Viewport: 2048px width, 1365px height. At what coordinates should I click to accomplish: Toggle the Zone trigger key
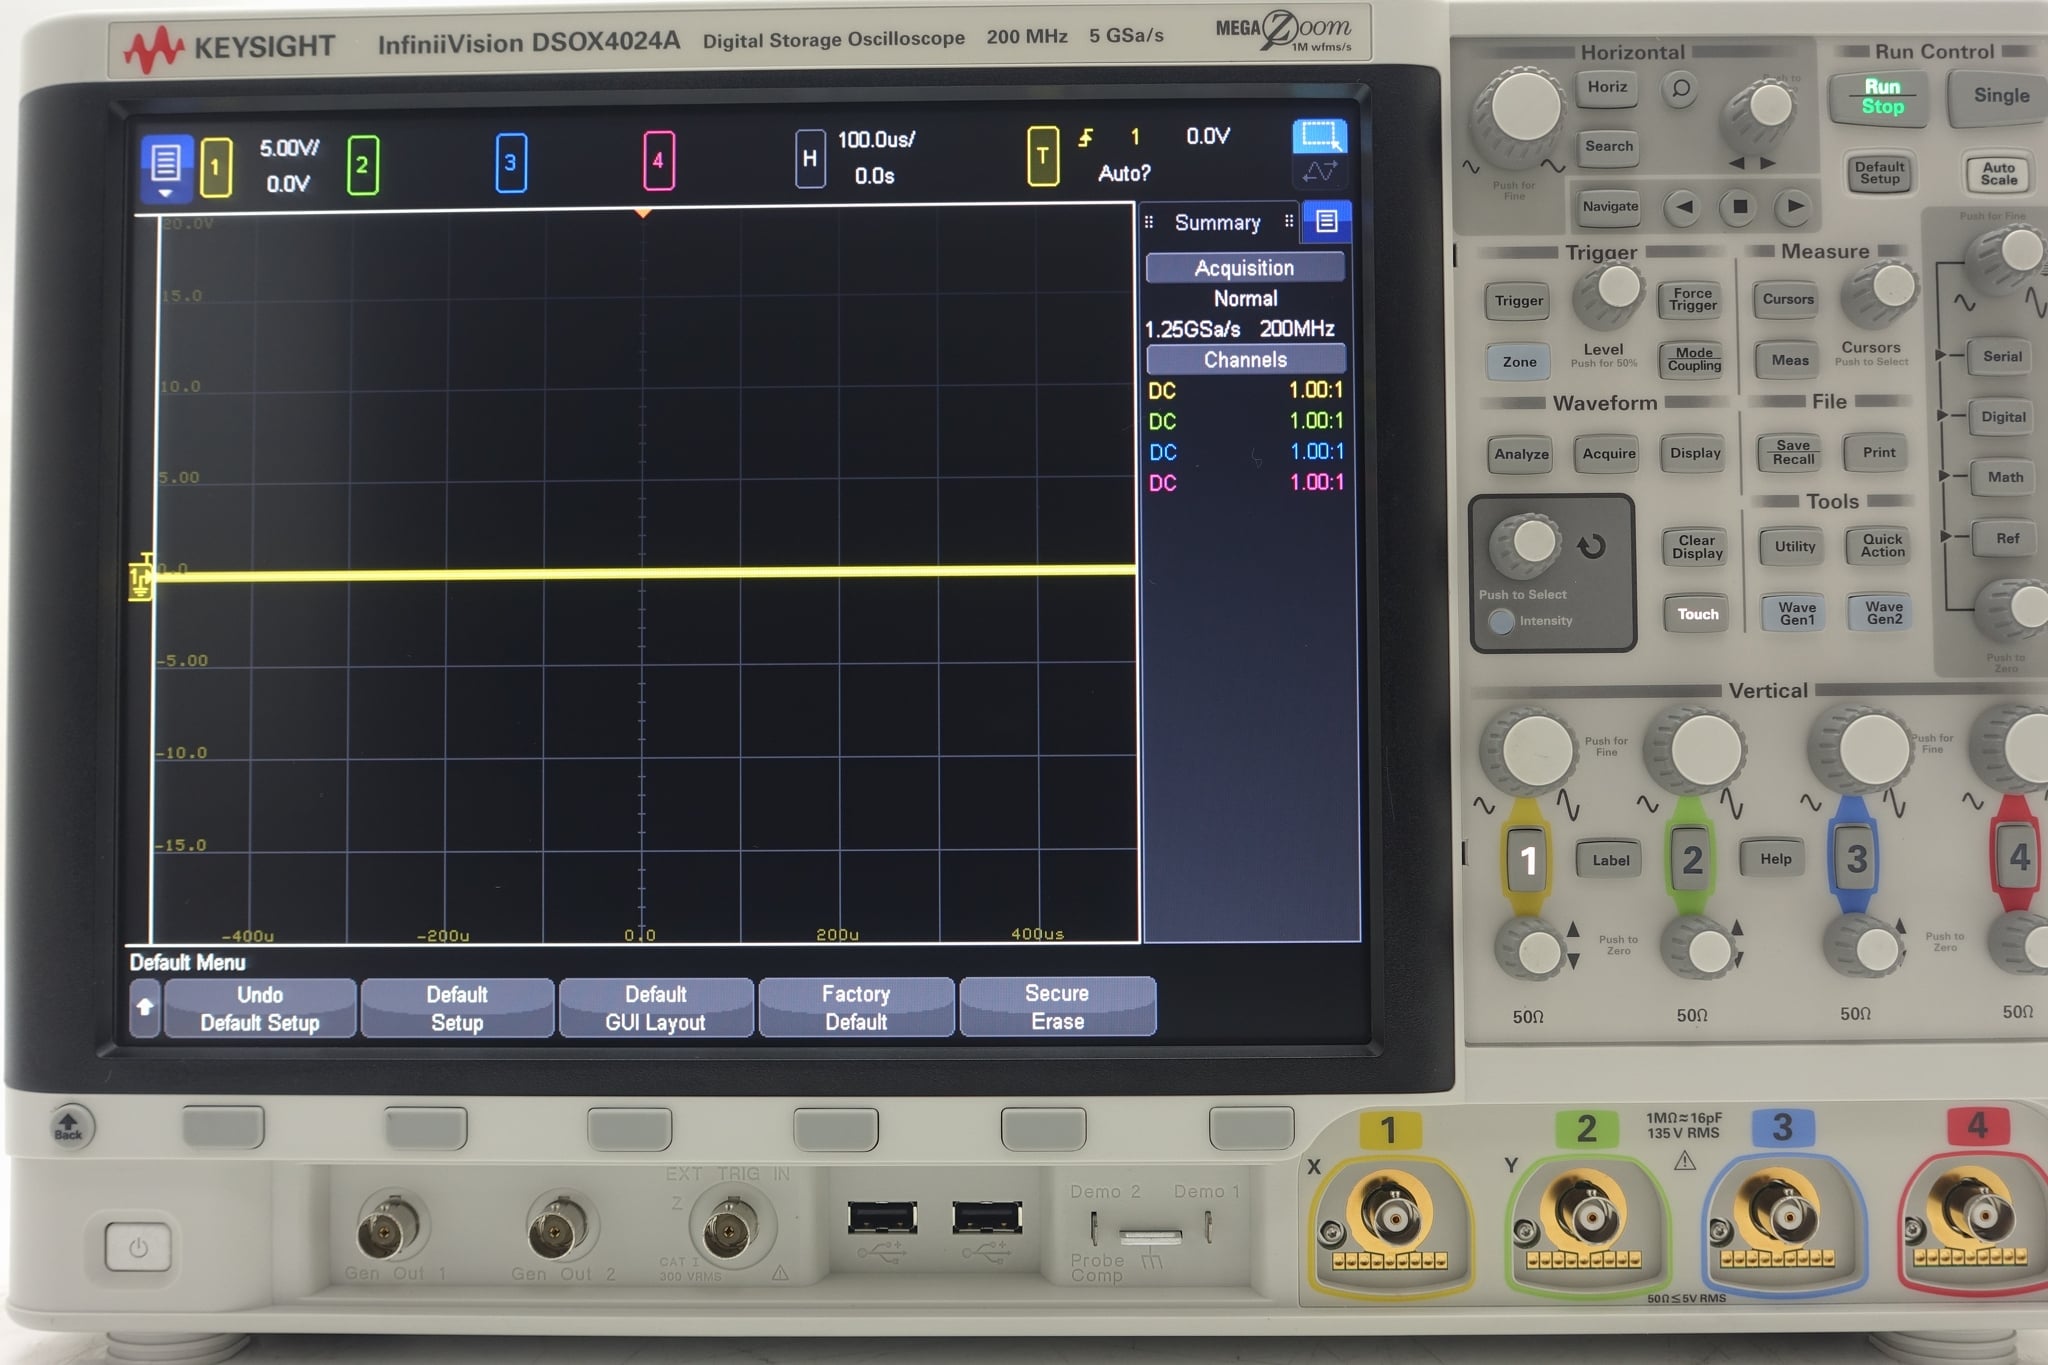1518,362
